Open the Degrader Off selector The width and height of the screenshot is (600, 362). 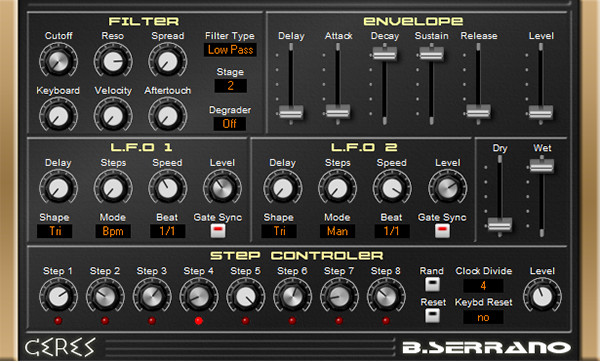click(x=230, y=124)
